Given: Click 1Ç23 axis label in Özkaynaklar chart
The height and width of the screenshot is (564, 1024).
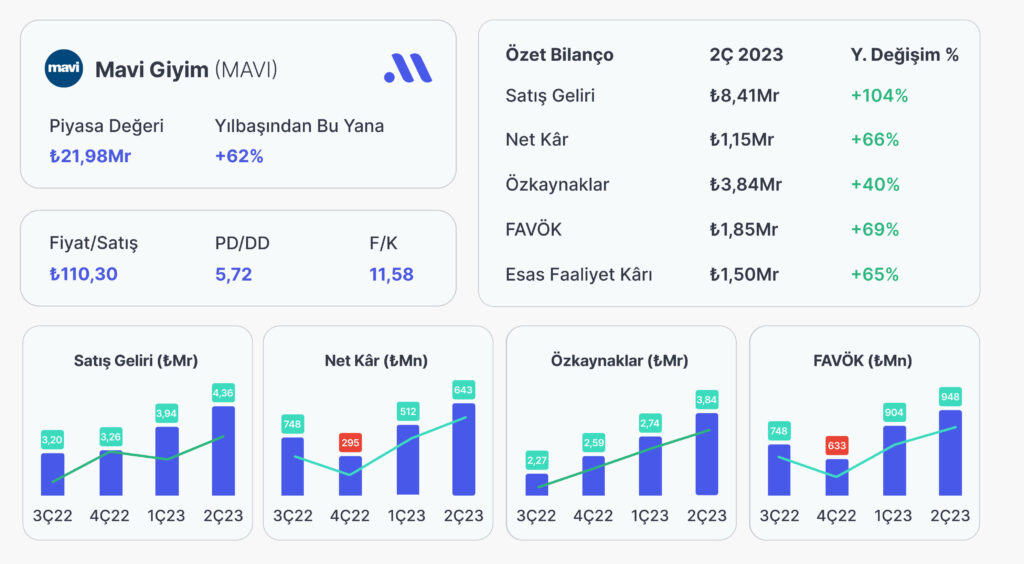Looking at the screenshot, I should pos(650,516).
